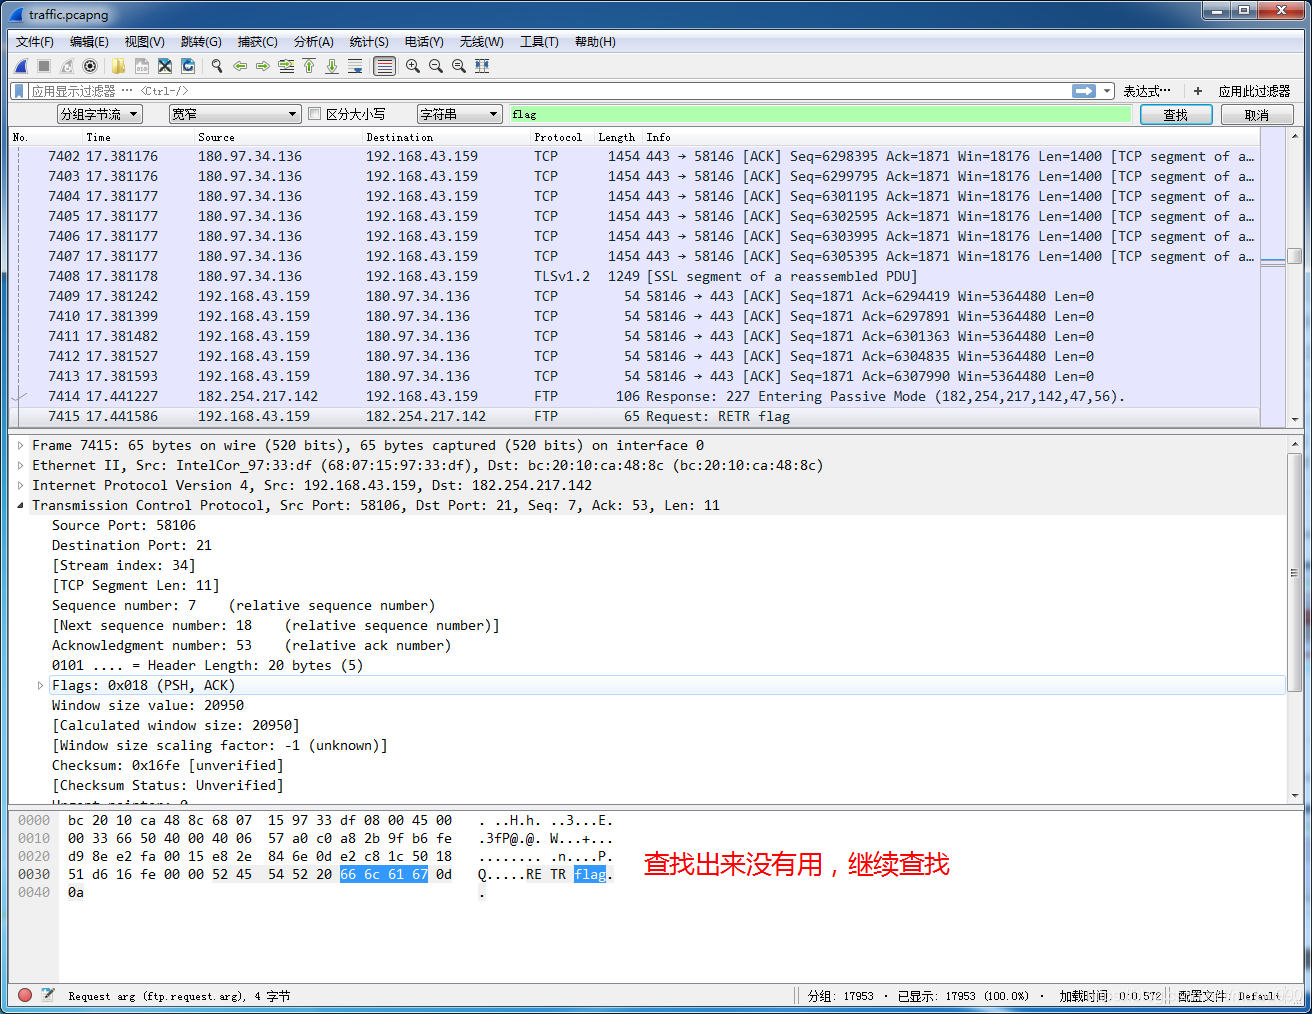Open the 分析(A) menu
The width and height of the screenshot is (1312, 1014).
tap(313, 42)
